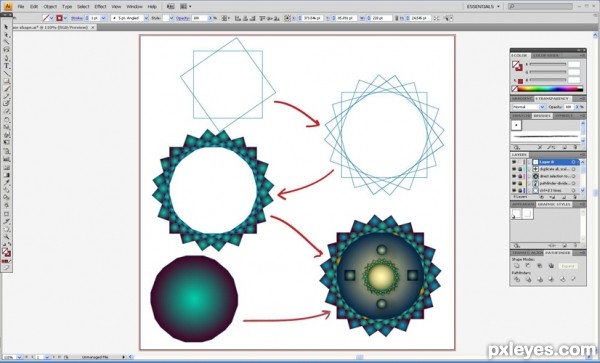Select the Zoom magnifier tool
Viewport: 600px width, 363px height.
click(7, 237)
